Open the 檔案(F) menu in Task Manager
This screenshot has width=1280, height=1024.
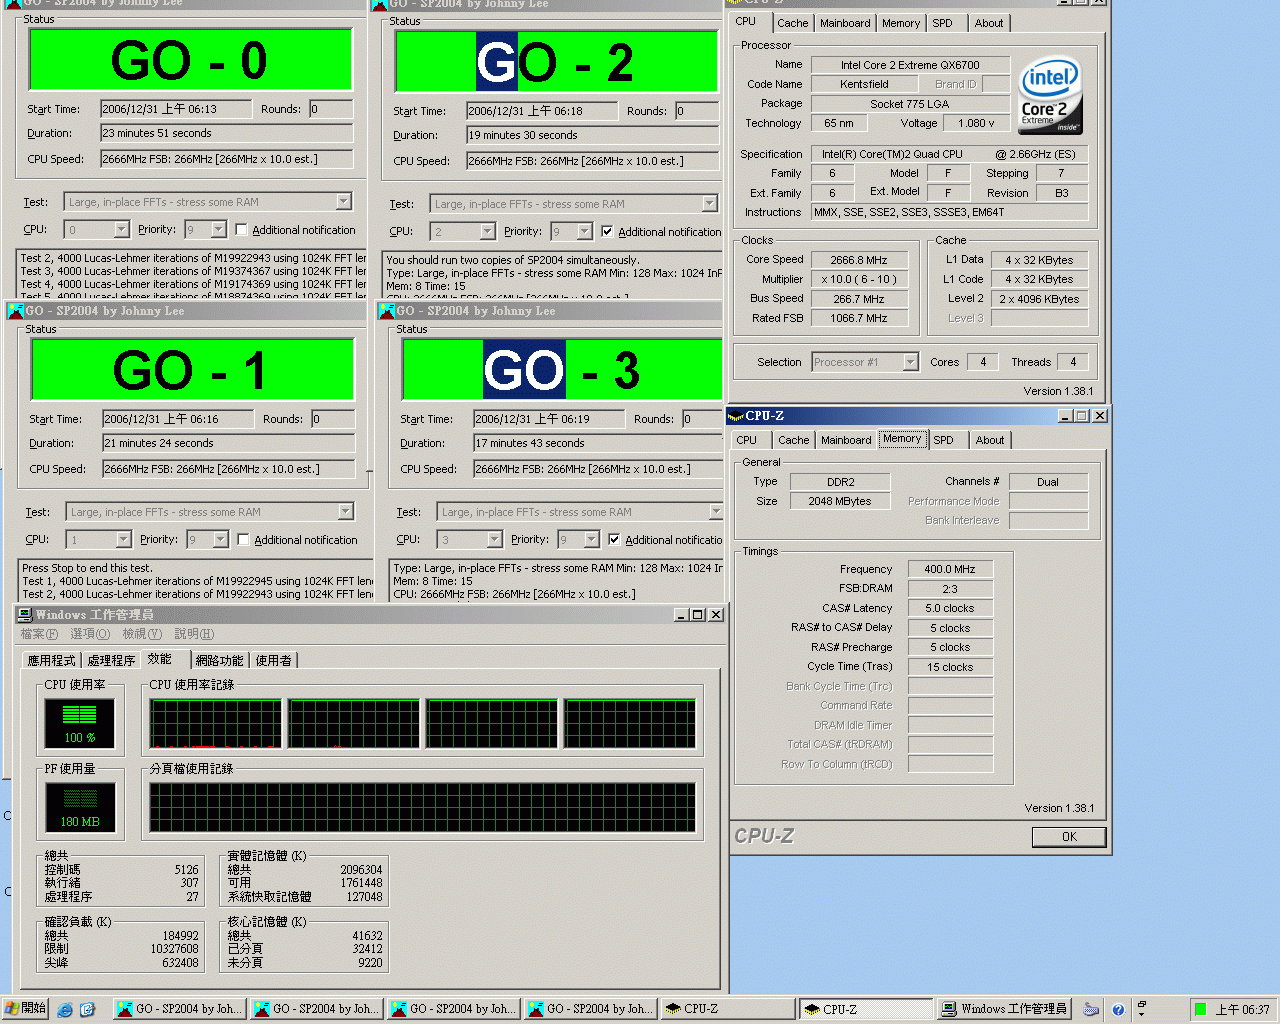click(x=39, y=634)
